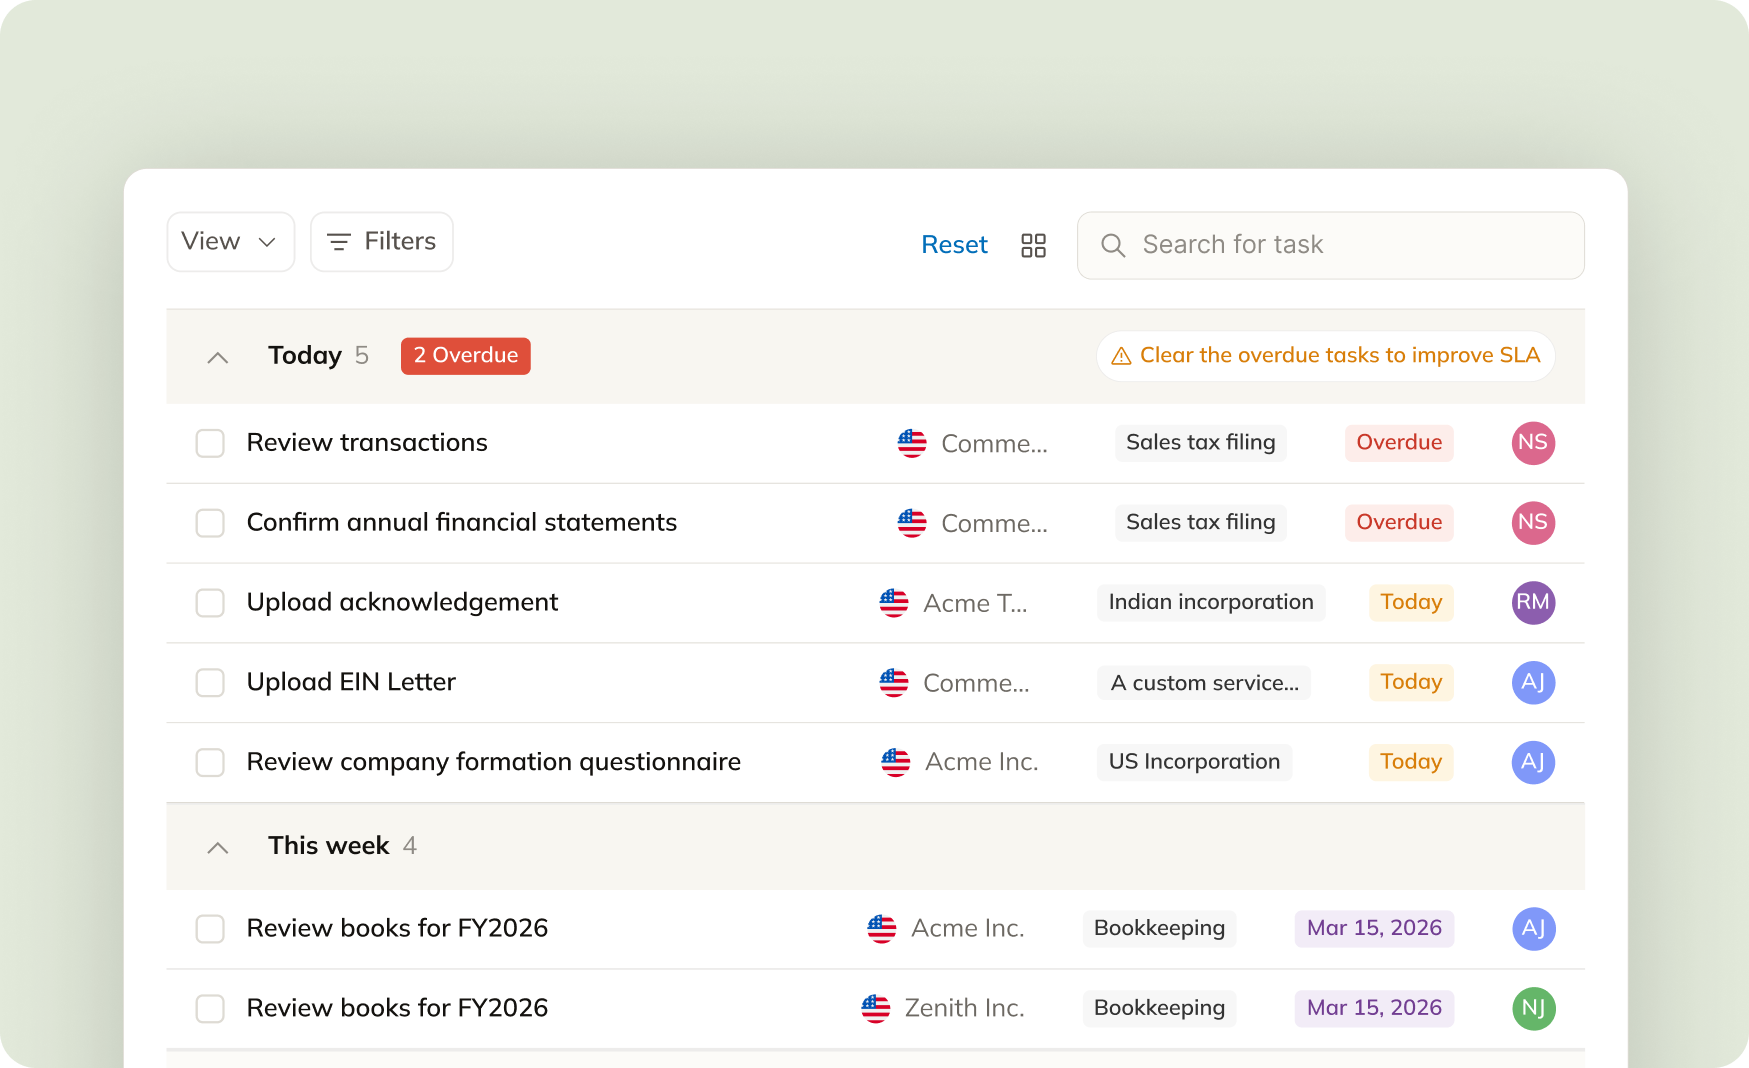Viewport: 1749px width, 1068px height.
Task: Click the Today section heading
Action: click(305, 356)
